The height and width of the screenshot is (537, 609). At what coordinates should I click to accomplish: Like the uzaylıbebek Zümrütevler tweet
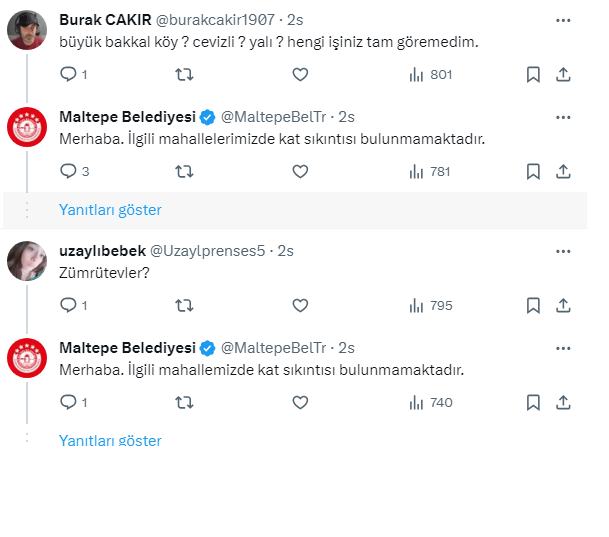click(x=300, y=305)
